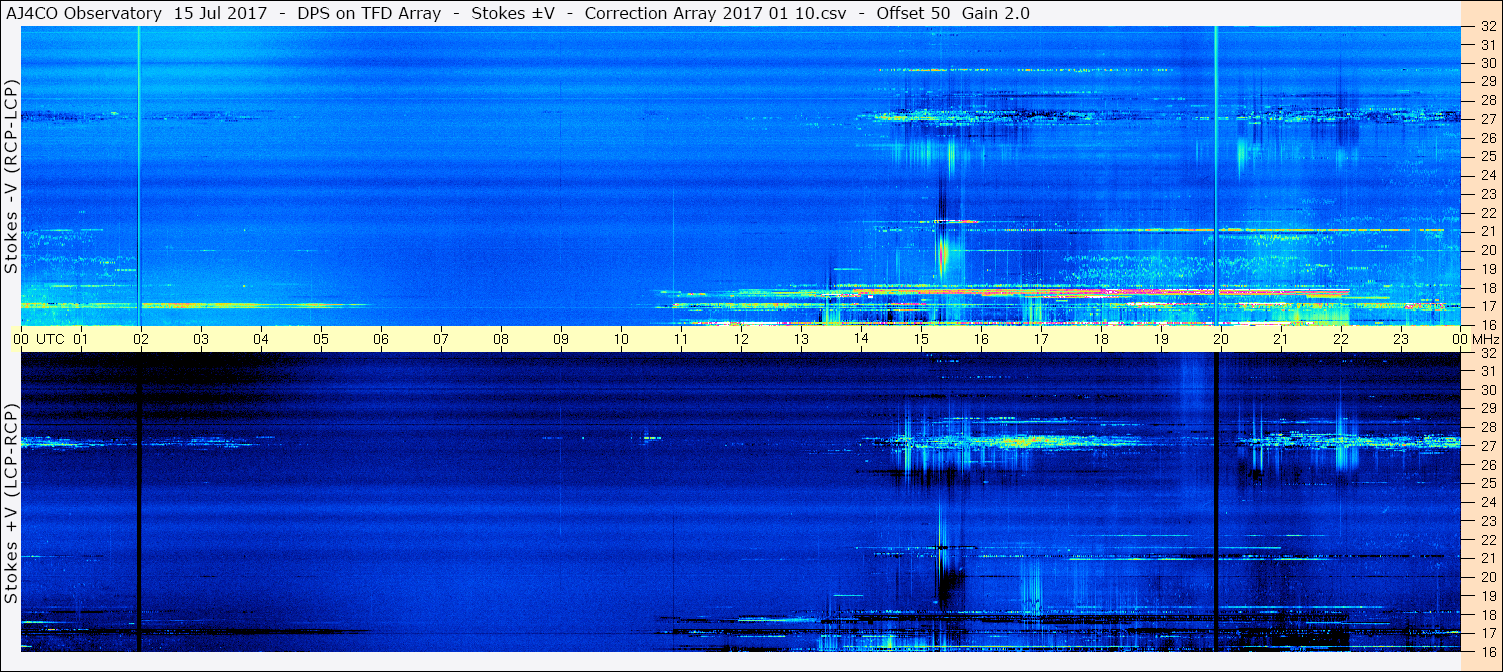
Task: Click hour label 03 on UTC time axis
Action: (x=201, y=339)
